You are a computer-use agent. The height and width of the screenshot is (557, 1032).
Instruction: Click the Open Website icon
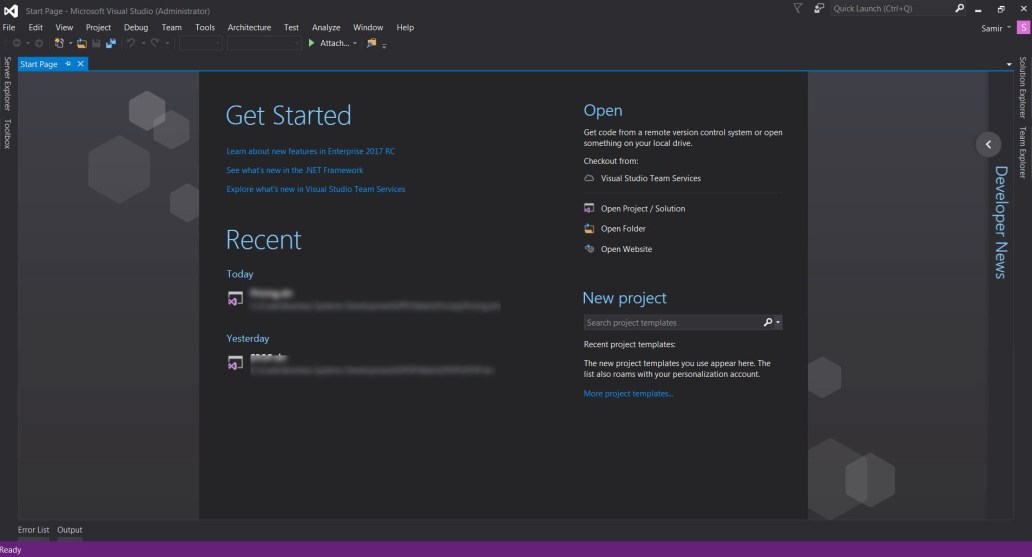(x=589, y=249)
